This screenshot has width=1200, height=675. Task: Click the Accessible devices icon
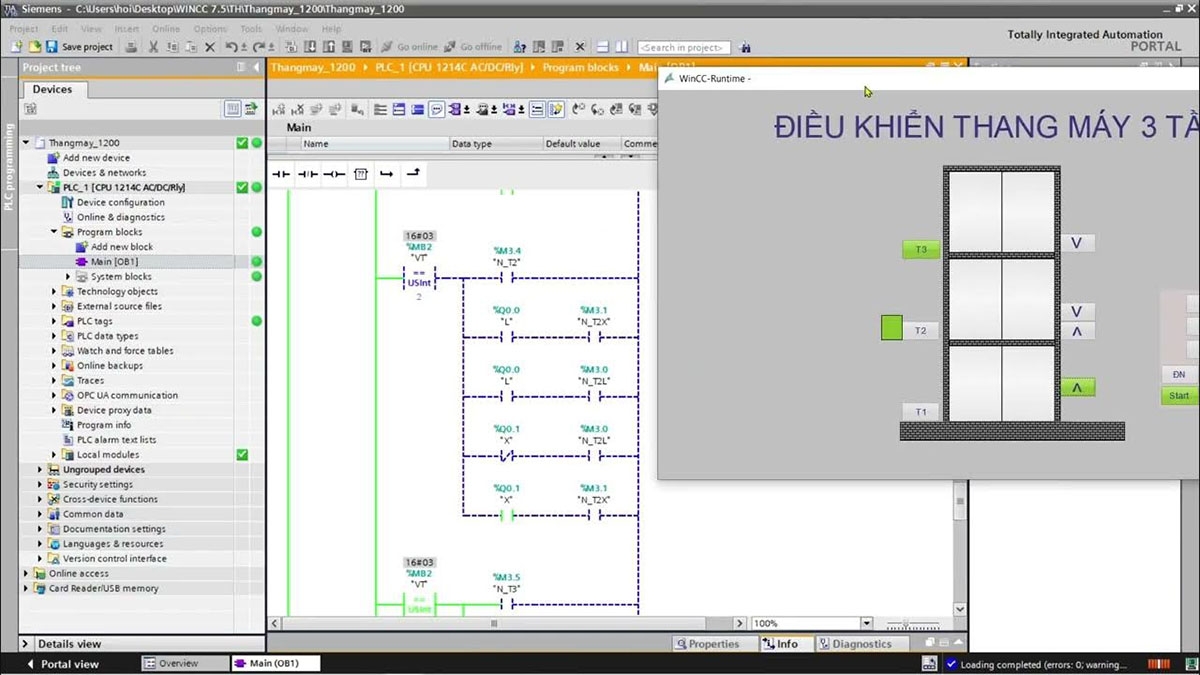coord(520,47)
